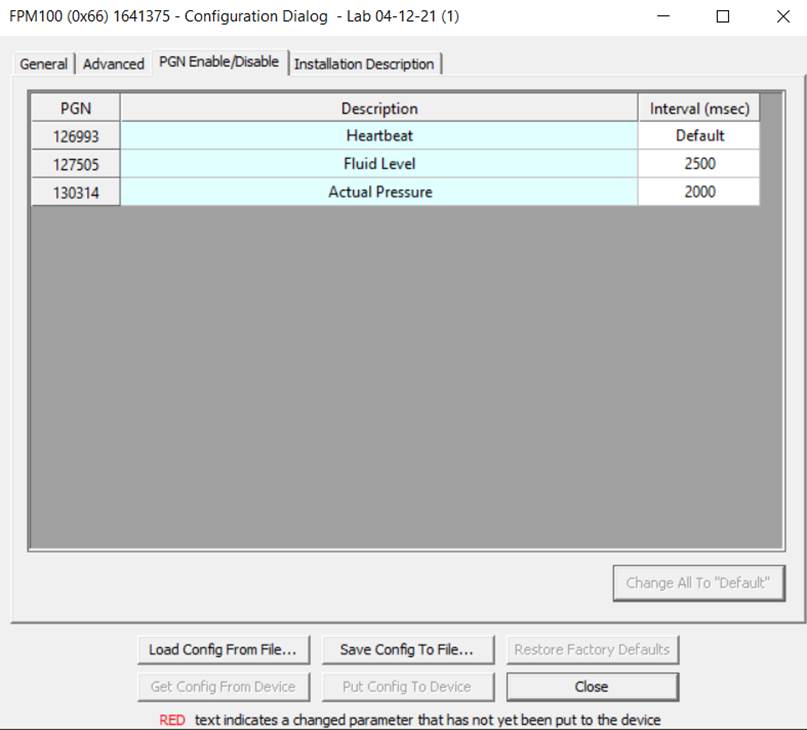The height and width of the screenshot is (730, 807).
Task: Open the Advanced tab
Action: coord(113,64)
